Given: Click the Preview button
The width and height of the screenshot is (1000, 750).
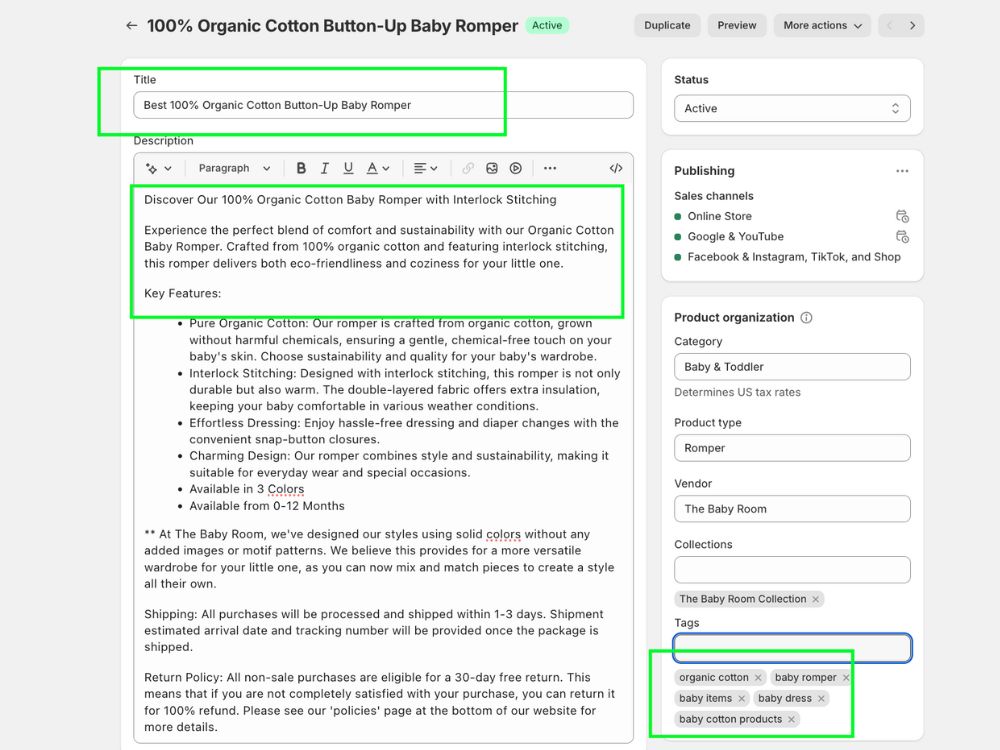Looking at the screenshot, I should pyautogui.click(x=737, y=26).
